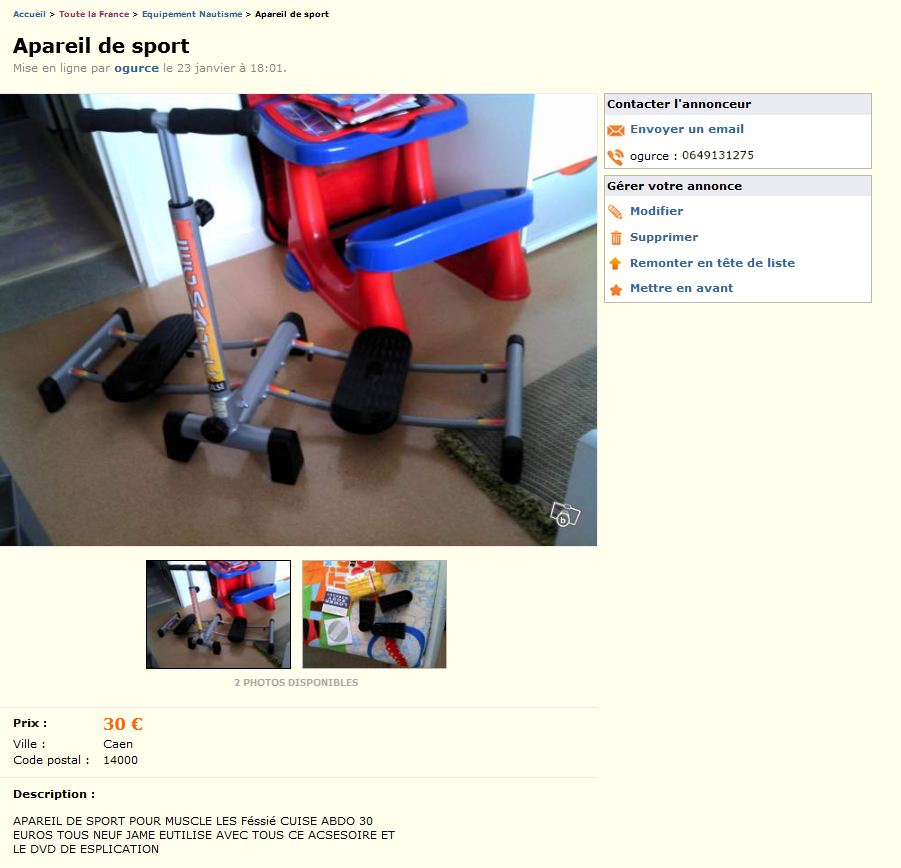
Task: Open seller profile ogurce in the byline
Action: [136, 68]
